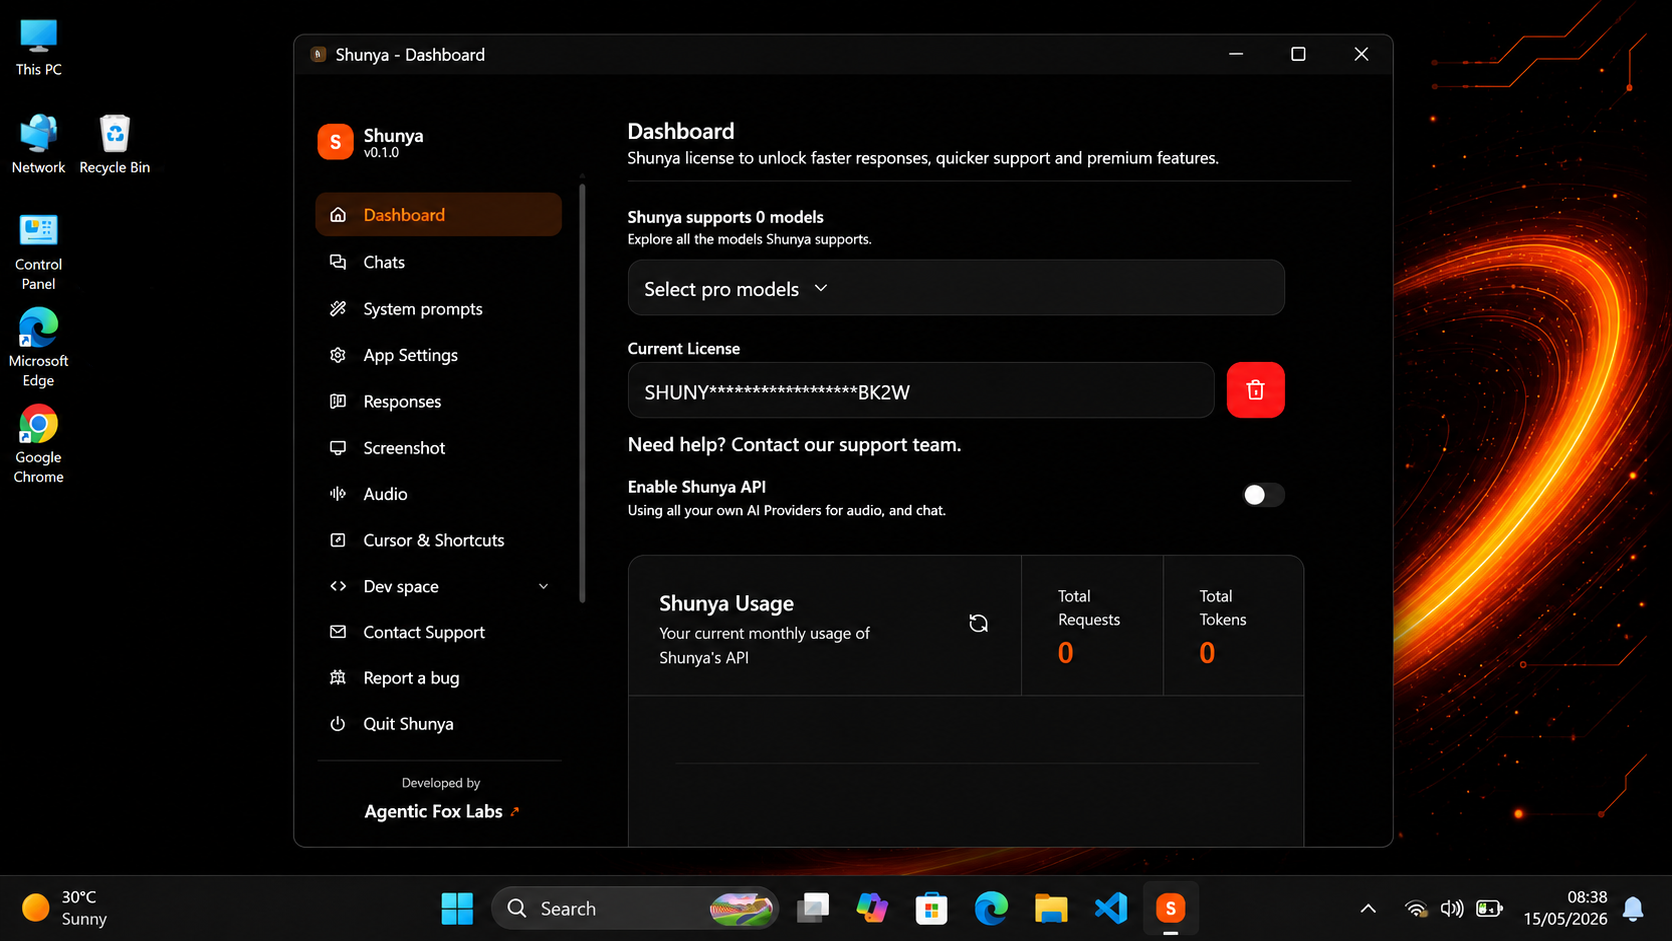Select Report a bug
1672x941 pixels.
(x=438, y=678)
